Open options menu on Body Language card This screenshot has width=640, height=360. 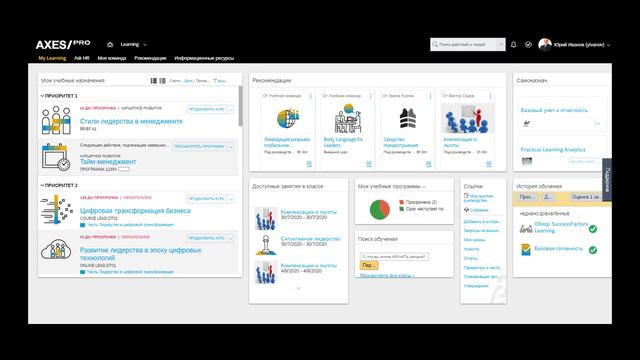(371, 96)
